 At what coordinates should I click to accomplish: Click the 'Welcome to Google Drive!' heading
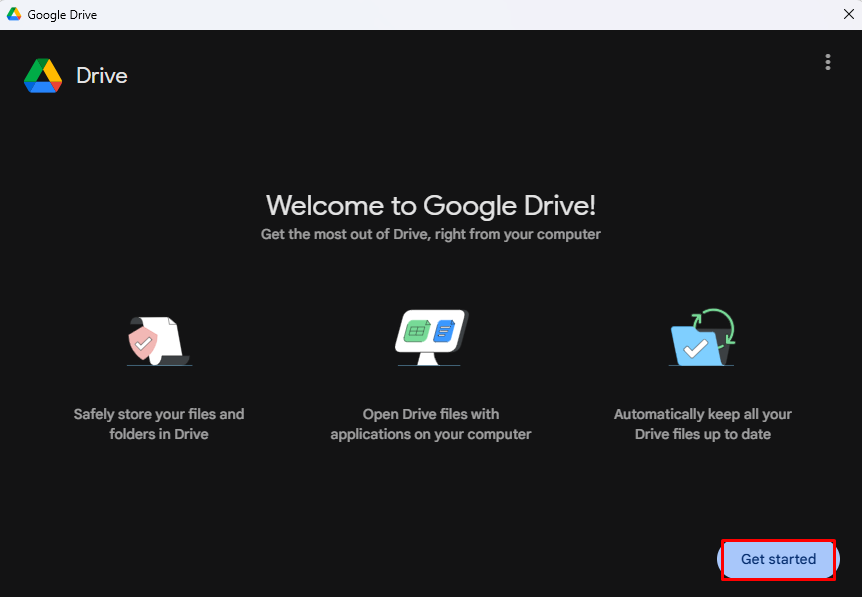coord(430,206)
